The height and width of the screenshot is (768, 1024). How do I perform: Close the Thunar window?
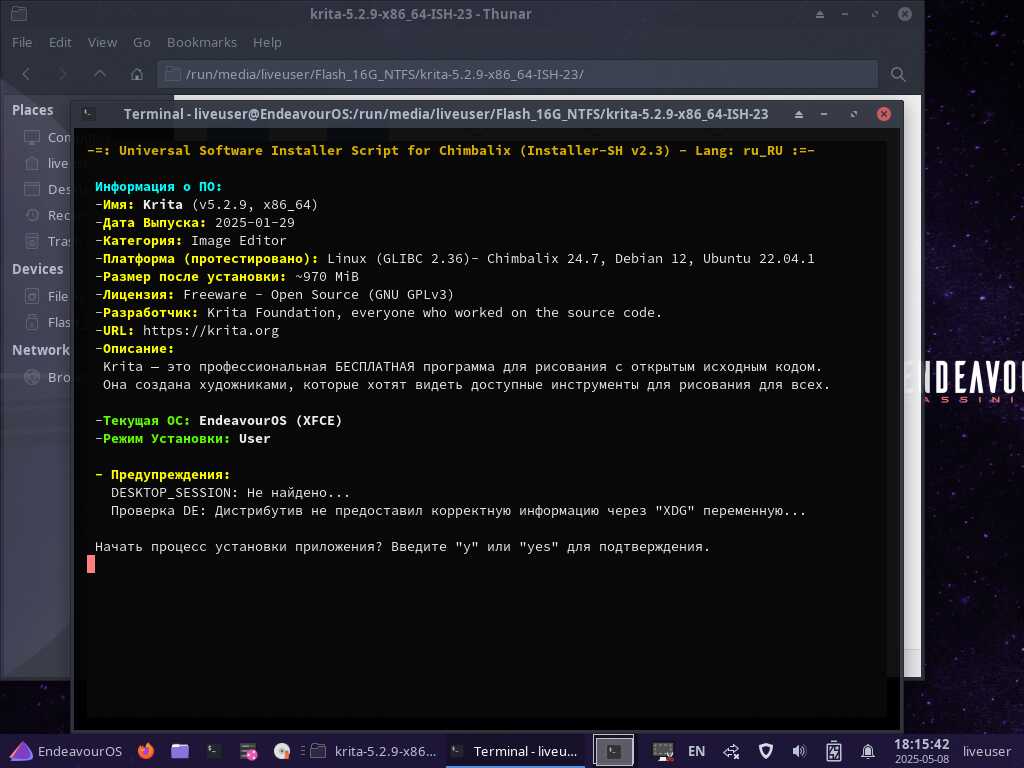(904, 14)
